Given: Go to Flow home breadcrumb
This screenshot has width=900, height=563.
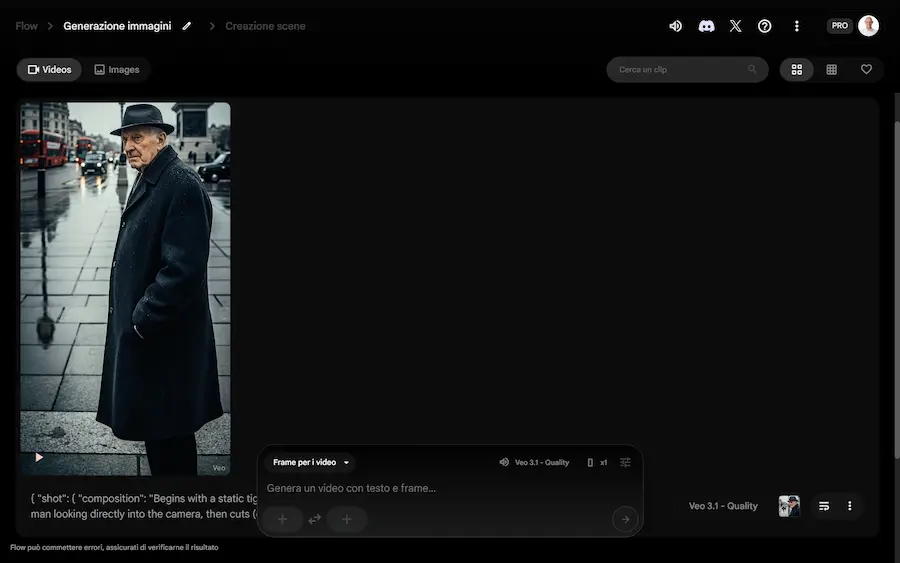Looking at the screenshot, I should coord(26,26).
